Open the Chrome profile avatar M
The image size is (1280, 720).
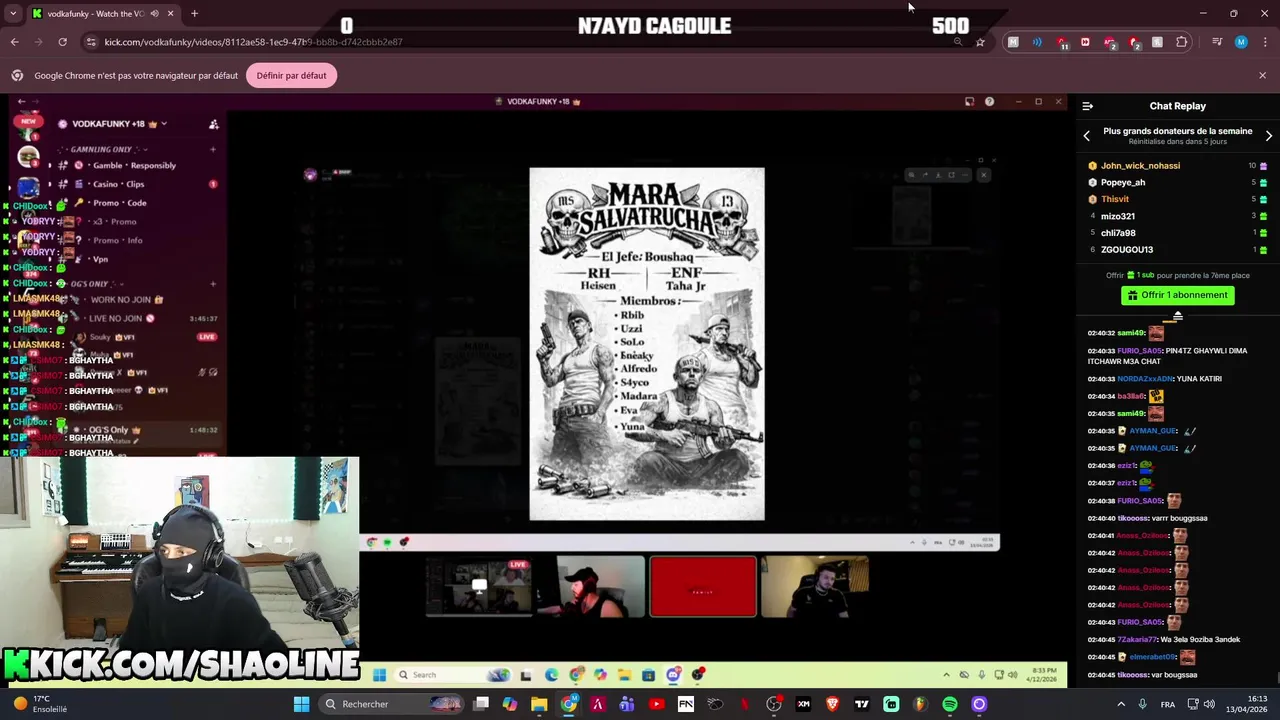point(1241,42)
